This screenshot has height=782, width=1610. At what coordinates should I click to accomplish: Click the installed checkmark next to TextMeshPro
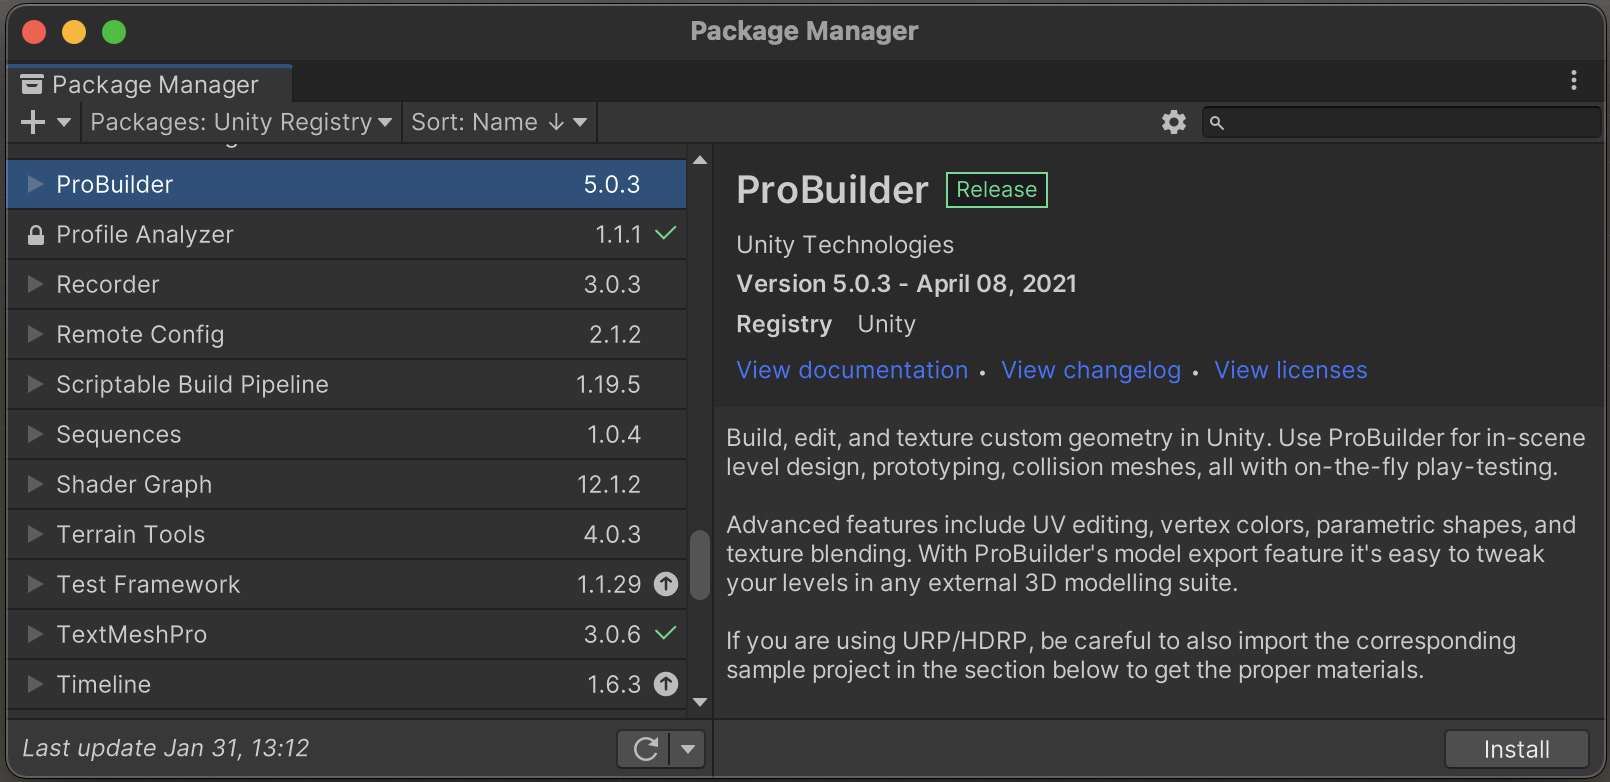pyautogui.click(x=666, y=634)
